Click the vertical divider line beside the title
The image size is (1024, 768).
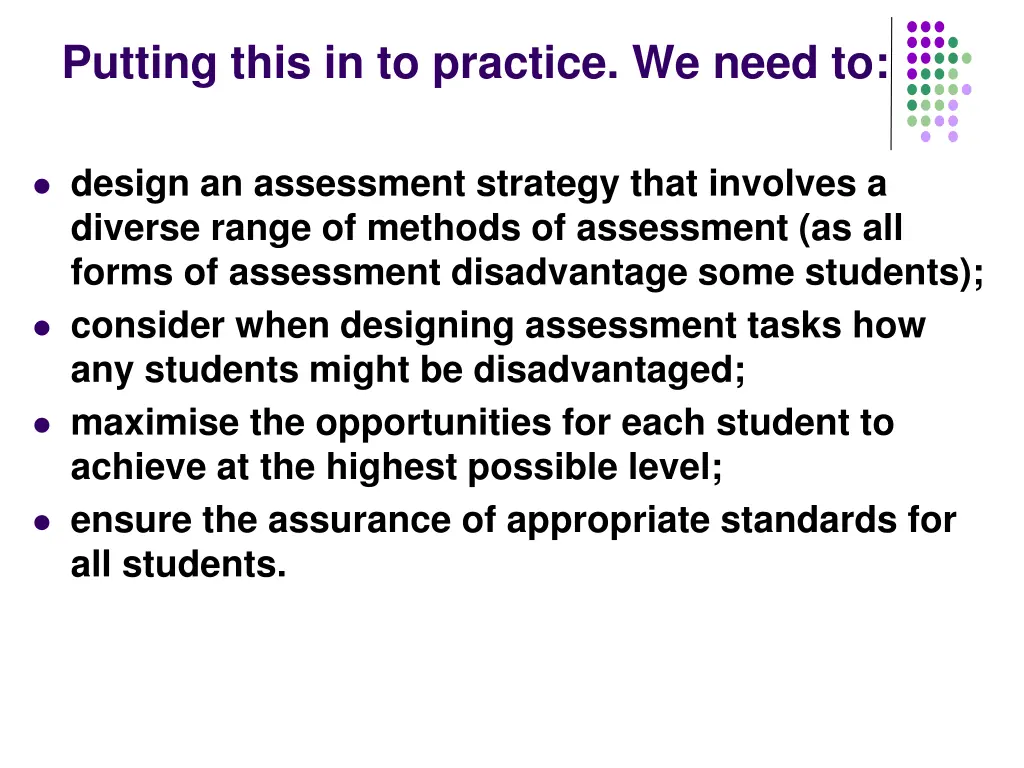891,84
